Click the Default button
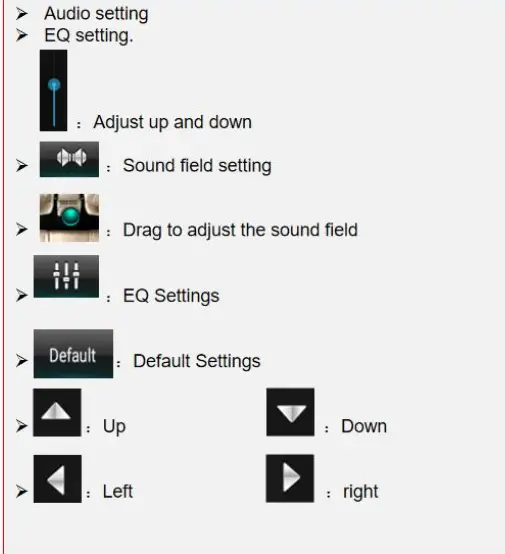 point(73,354)
